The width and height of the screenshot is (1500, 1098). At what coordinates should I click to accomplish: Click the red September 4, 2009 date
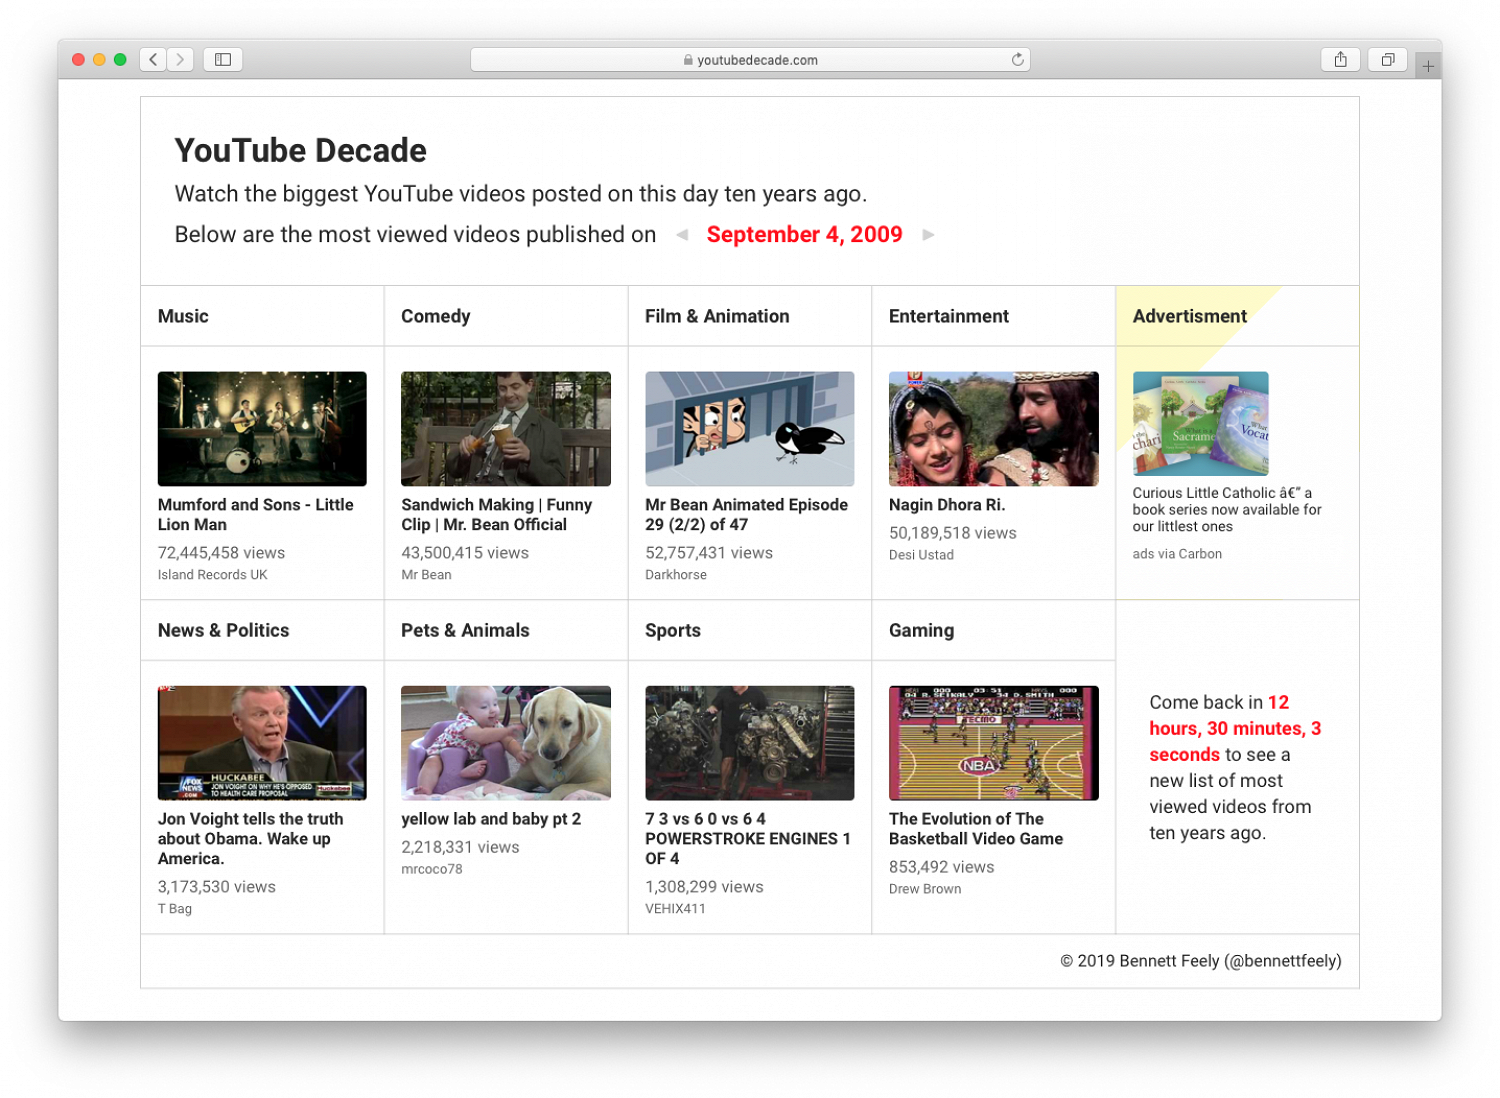(804, 235)
